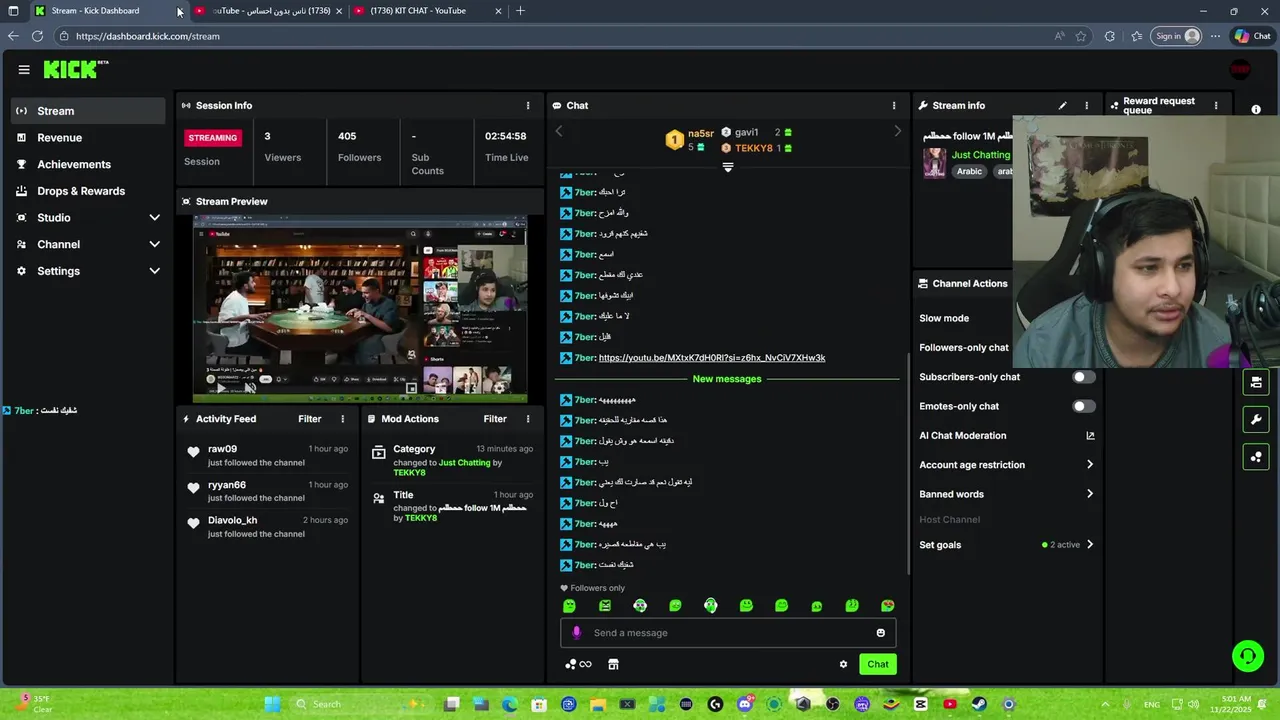Click the green Chat send button

(878, 664)
